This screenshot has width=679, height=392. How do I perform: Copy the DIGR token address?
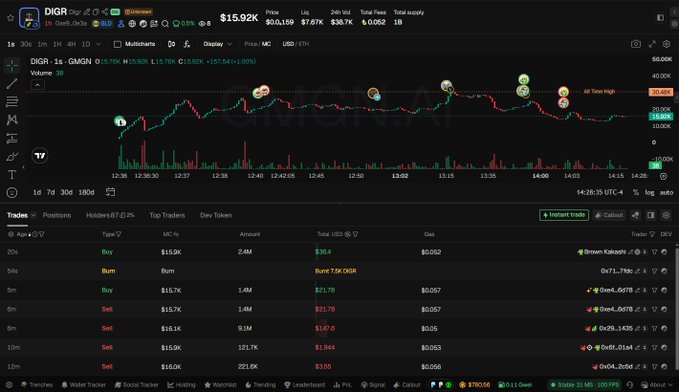point(96,12)
